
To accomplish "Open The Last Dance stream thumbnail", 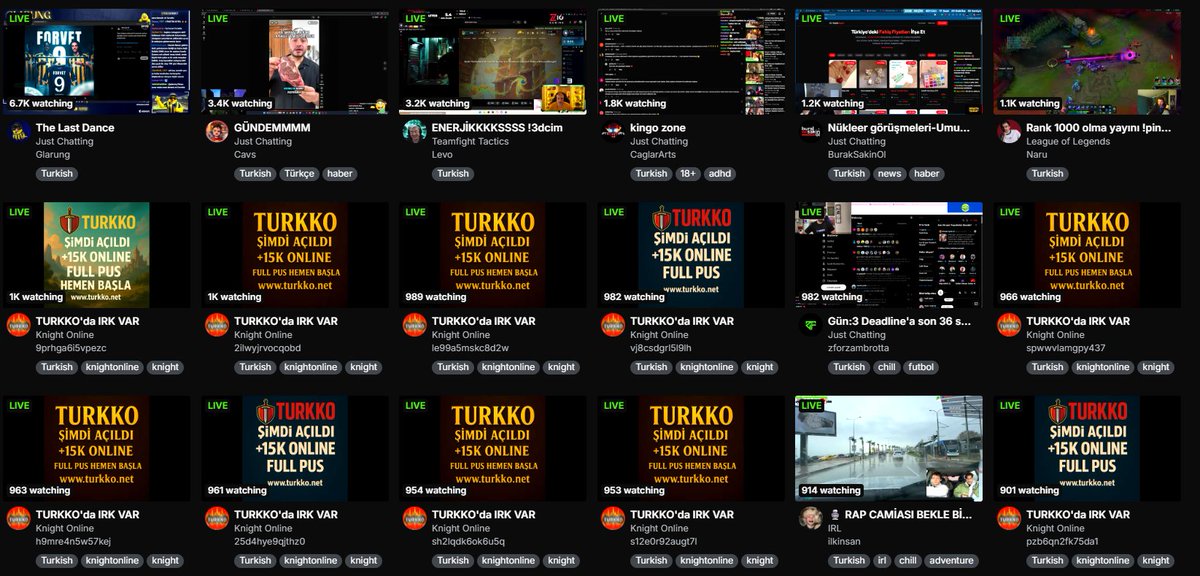I will click(96, 62).
